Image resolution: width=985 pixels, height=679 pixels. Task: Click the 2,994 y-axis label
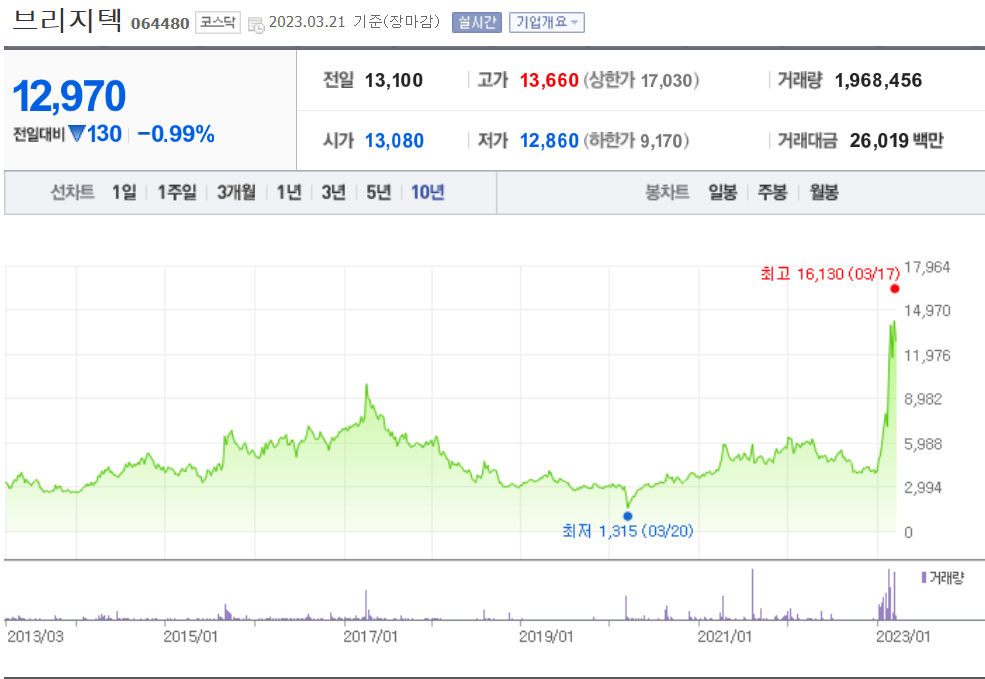click(x=923, y=487)
